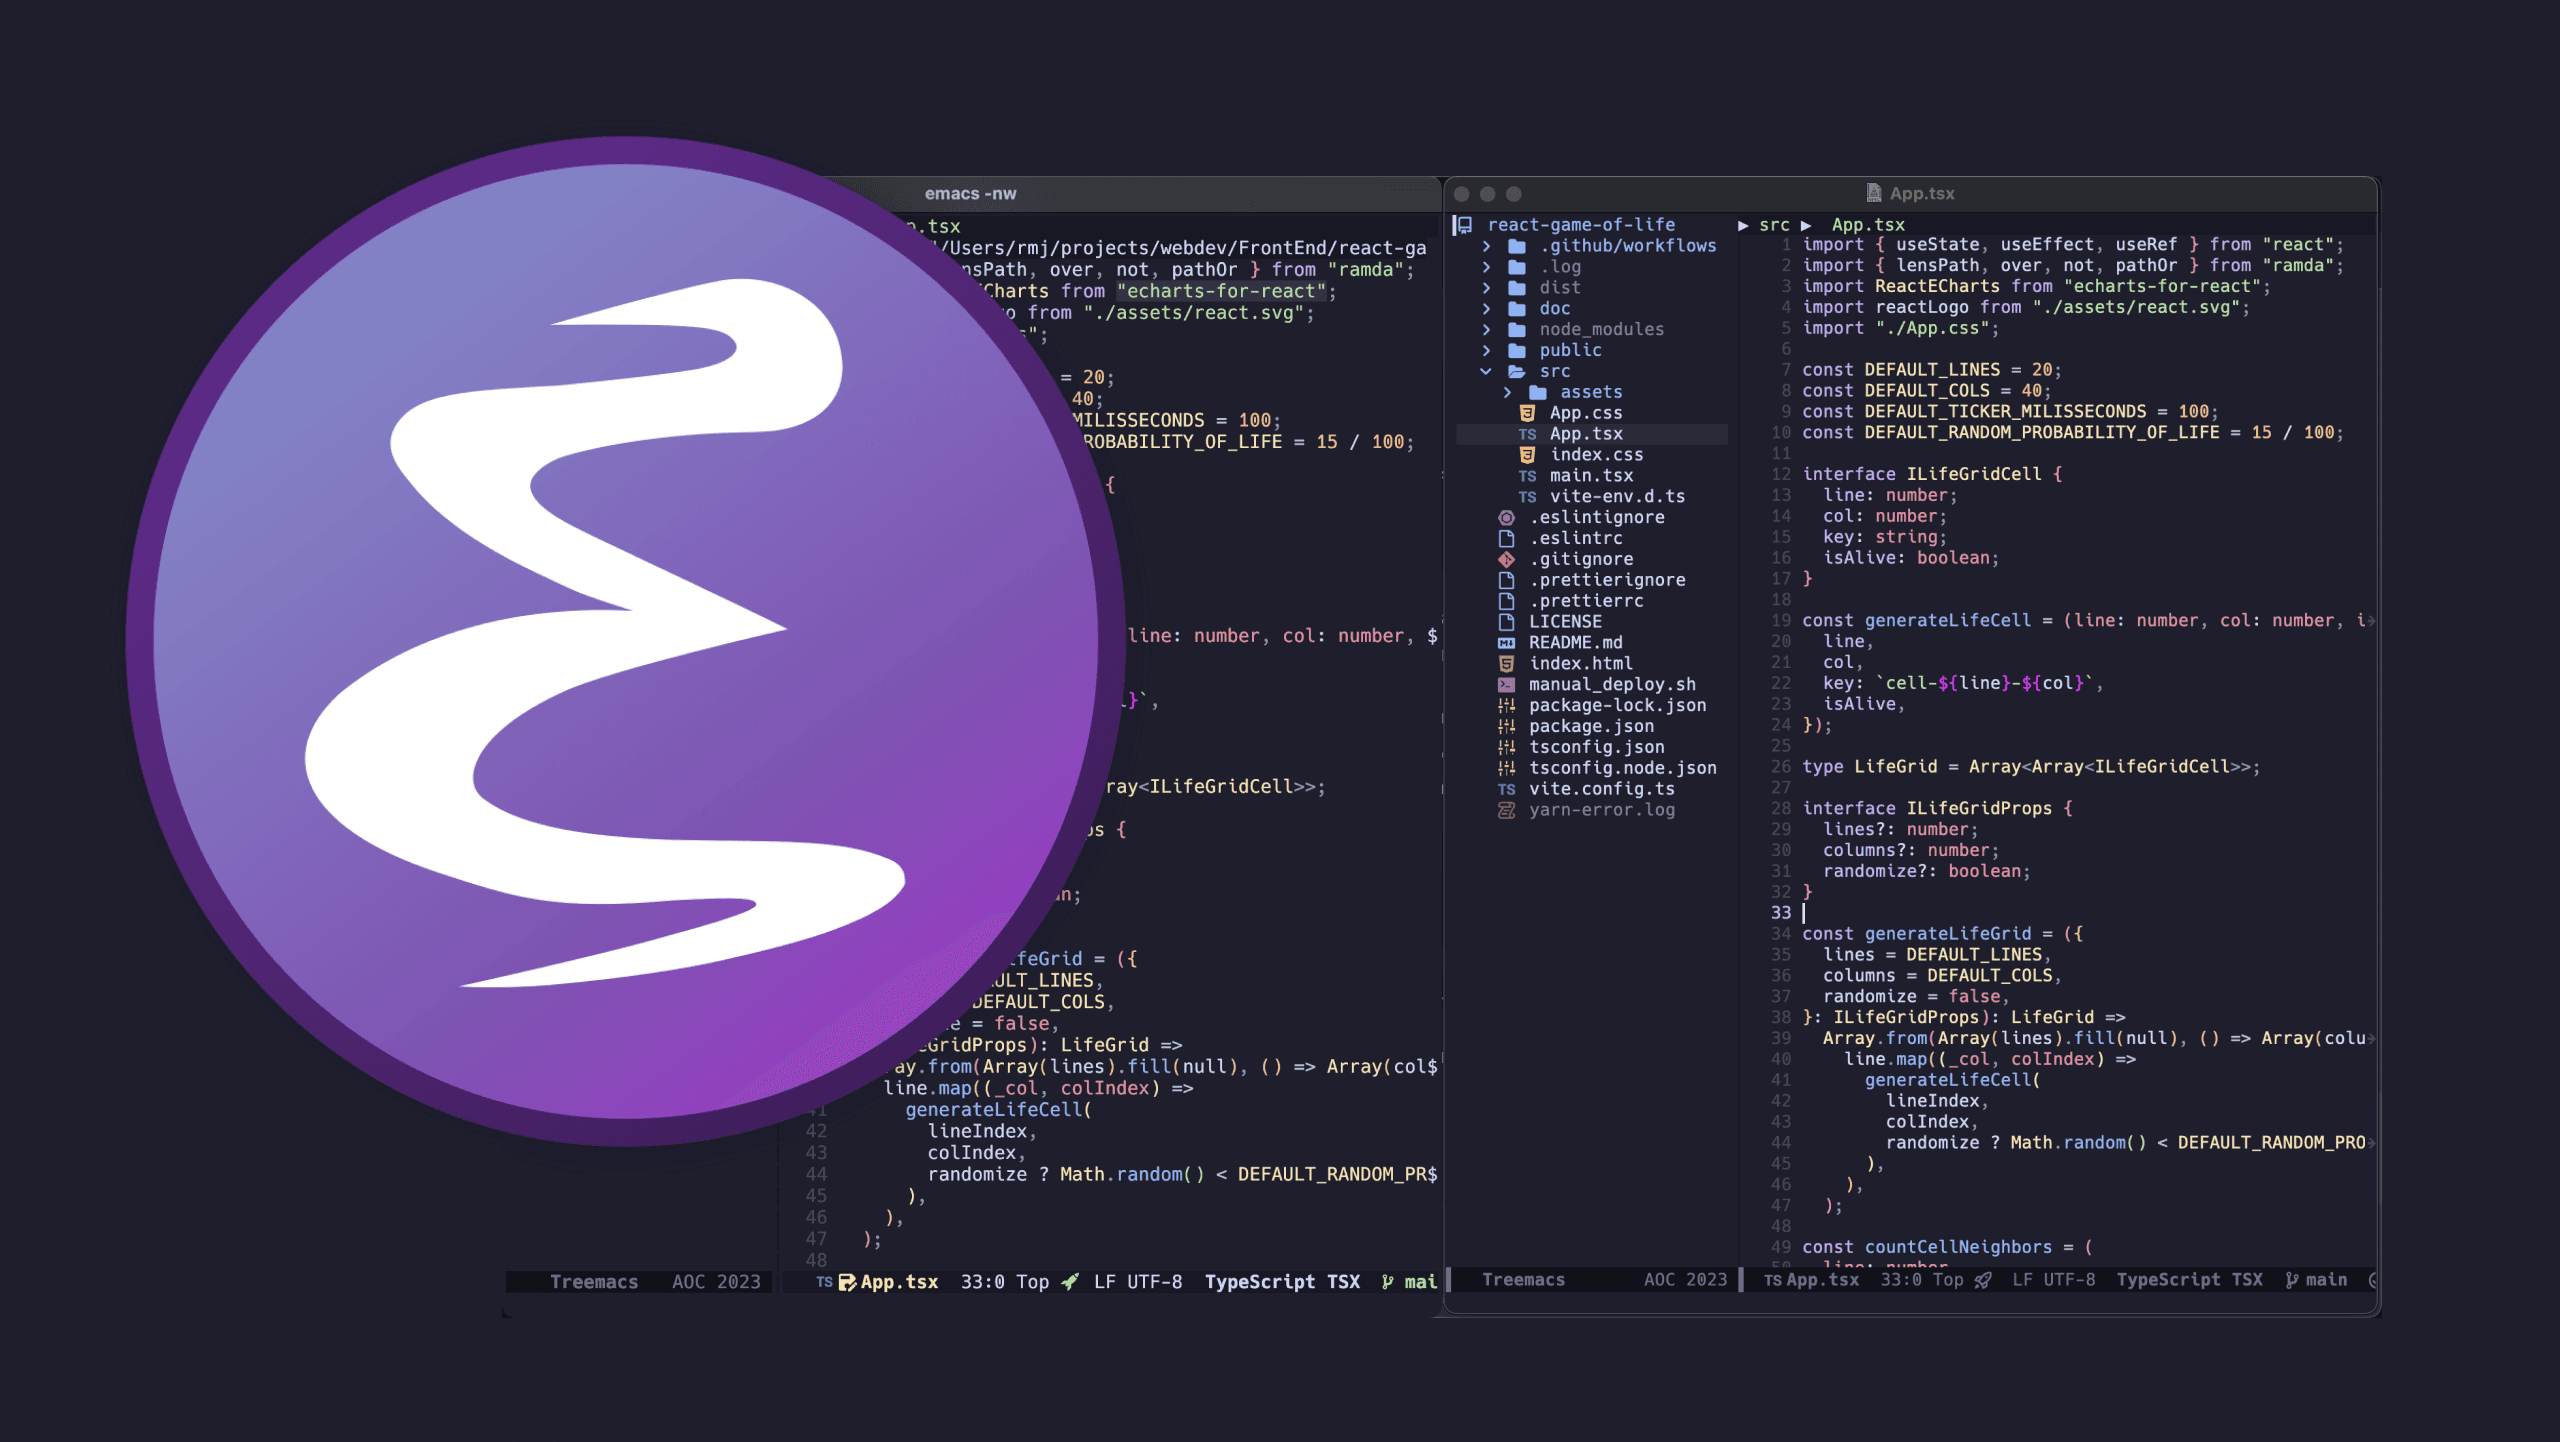This screenshot has height=1442, width=2560.
Task: Click the rocket icon in the right window modeline
Action: tap(1982, 1280)
